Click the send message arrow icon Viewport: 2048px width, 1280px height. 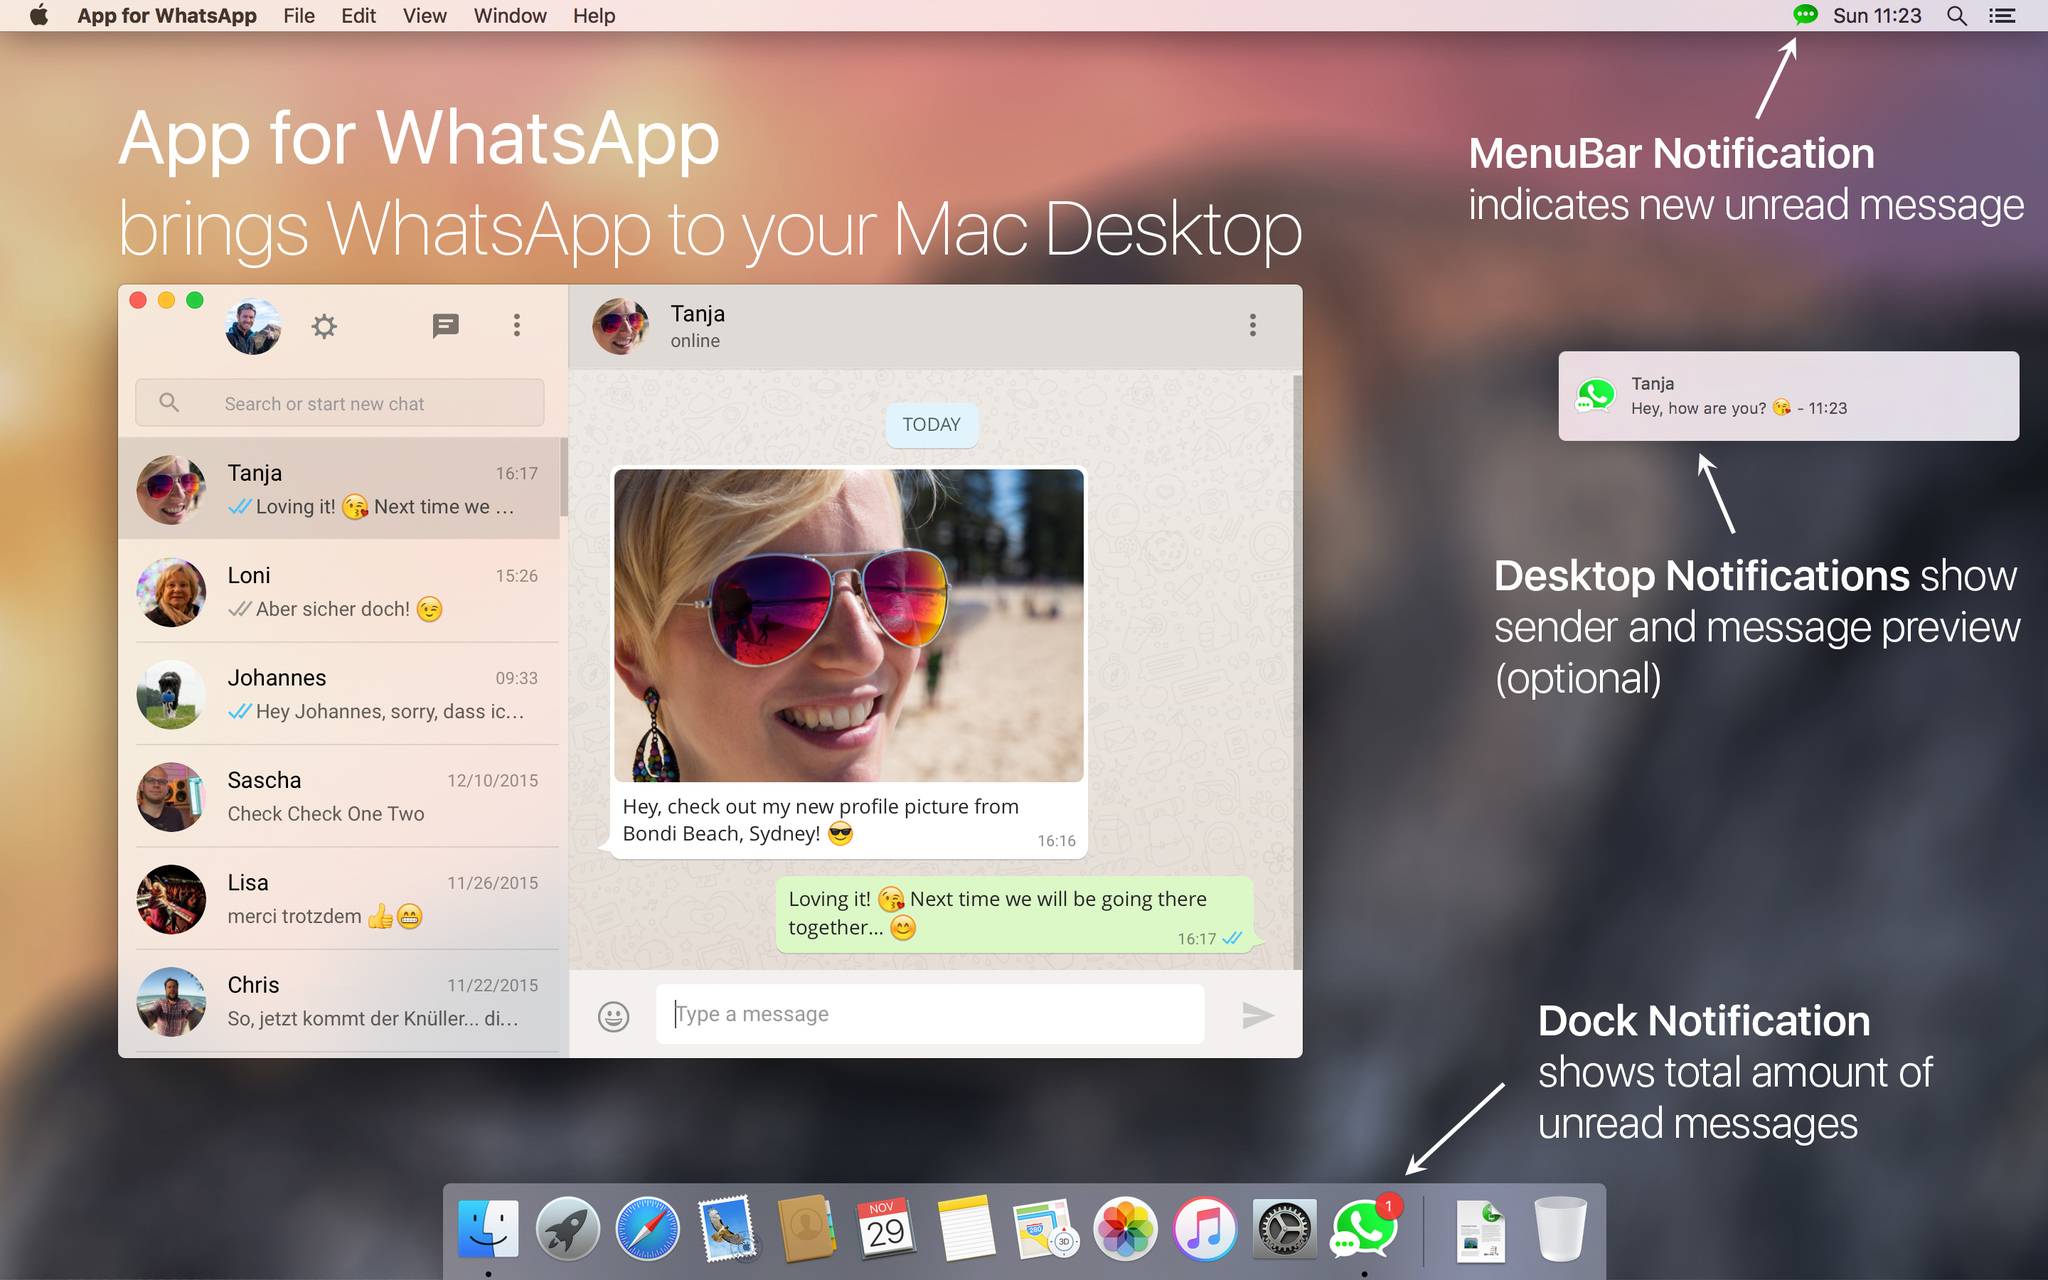pos(1256,1015)
